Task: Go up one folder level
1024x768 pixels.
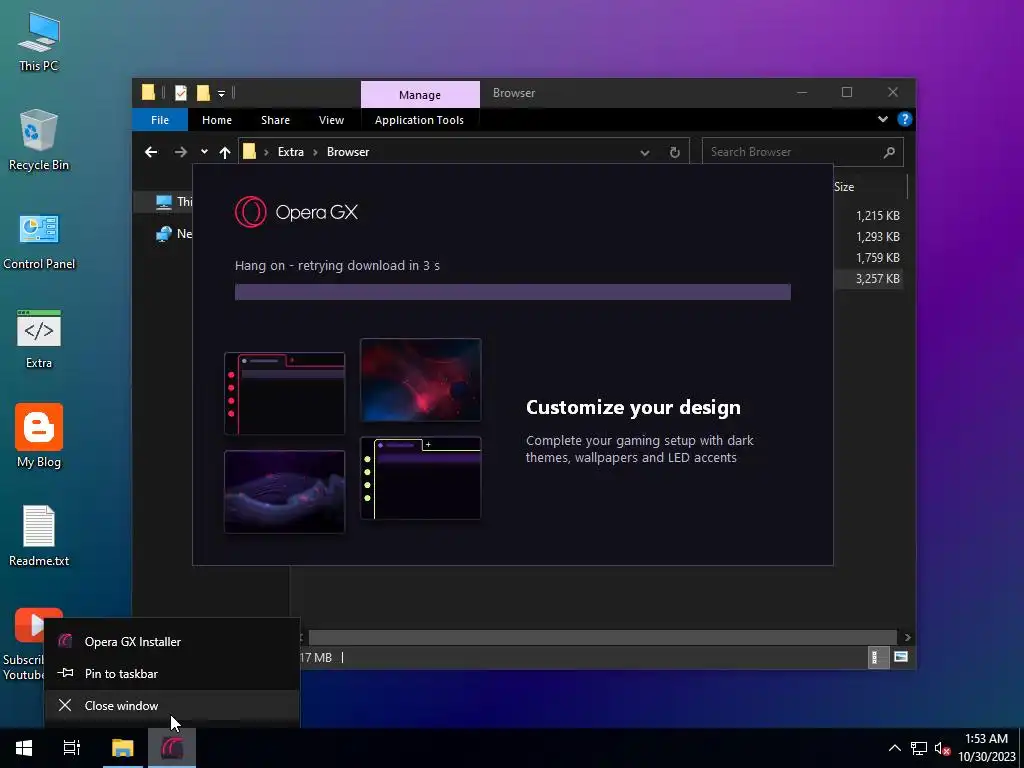Action: [x=225, y=152]
